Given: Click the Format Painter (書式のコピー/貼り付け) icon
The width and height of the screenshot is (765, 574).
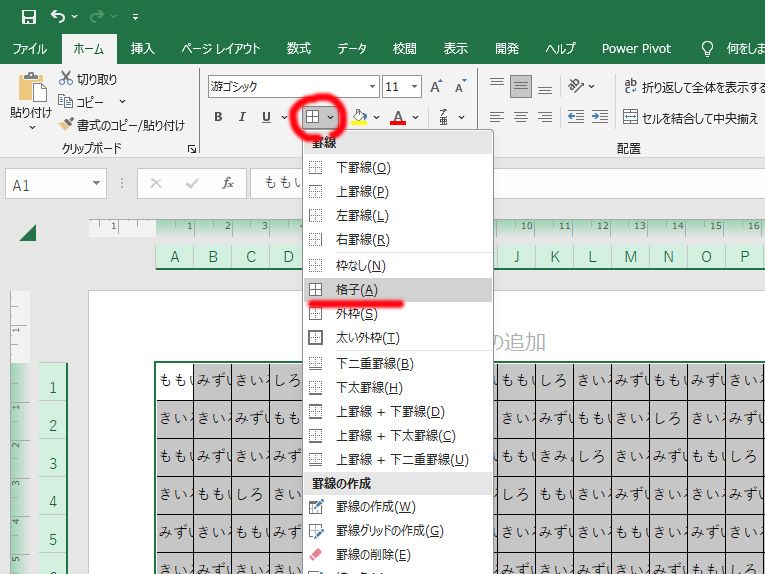Looking at the screenshot, I should 66,125.
